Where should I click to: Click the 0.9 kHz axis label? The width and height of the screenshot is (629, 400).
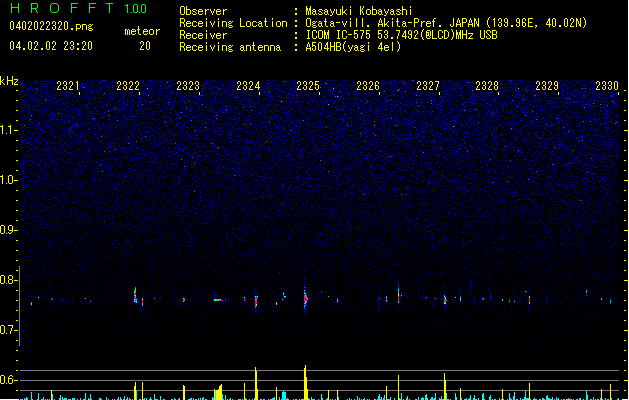coord(9,230)
